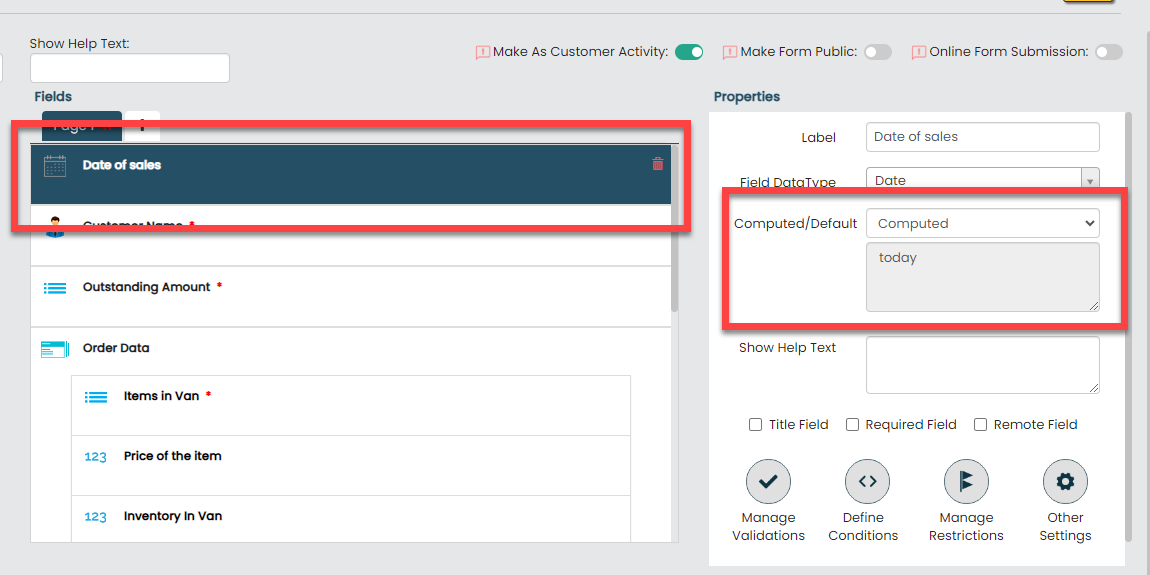This screenshot has height=575, width=1150.
Task: Click info icon beside Online Form Submission
Action: click(x=918, y=52)
